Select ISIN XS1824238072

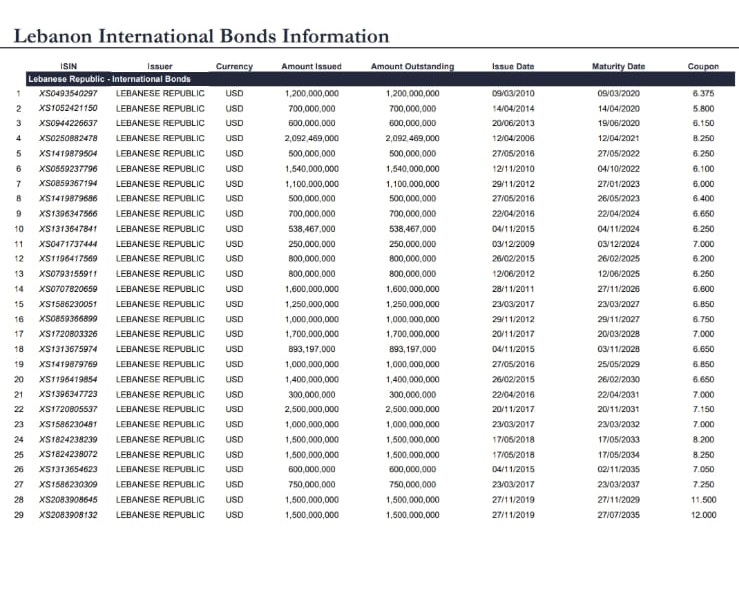(68, 454)
